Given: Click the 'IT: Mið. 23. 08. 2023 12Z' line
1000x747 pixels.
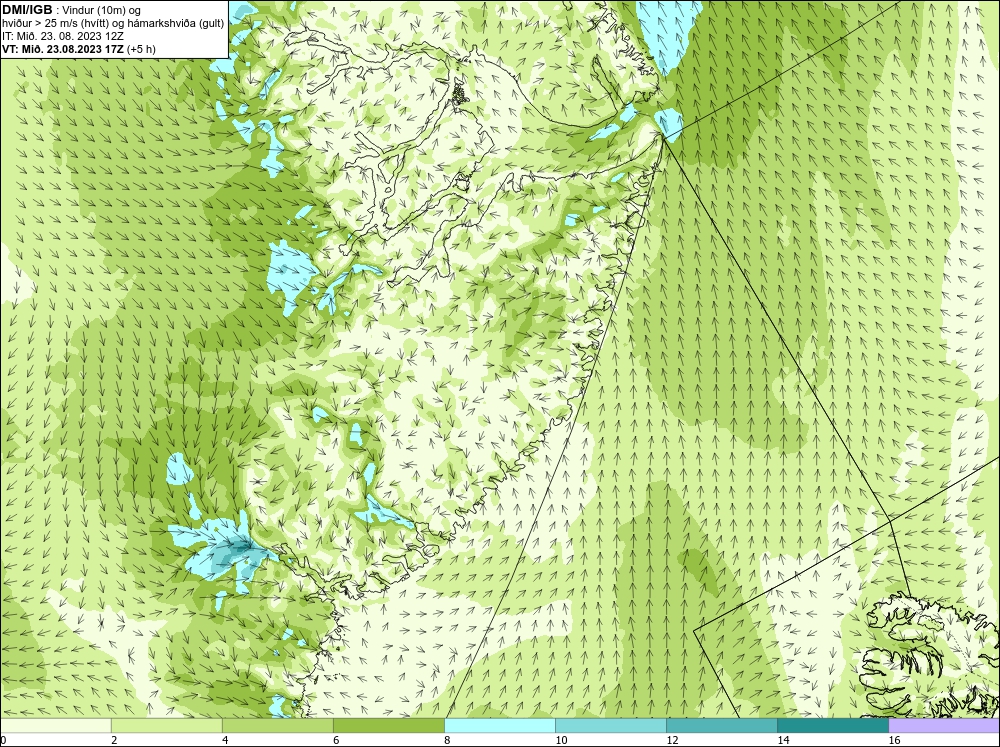Looking at the screenshot, I should click(x=63, y=36).
